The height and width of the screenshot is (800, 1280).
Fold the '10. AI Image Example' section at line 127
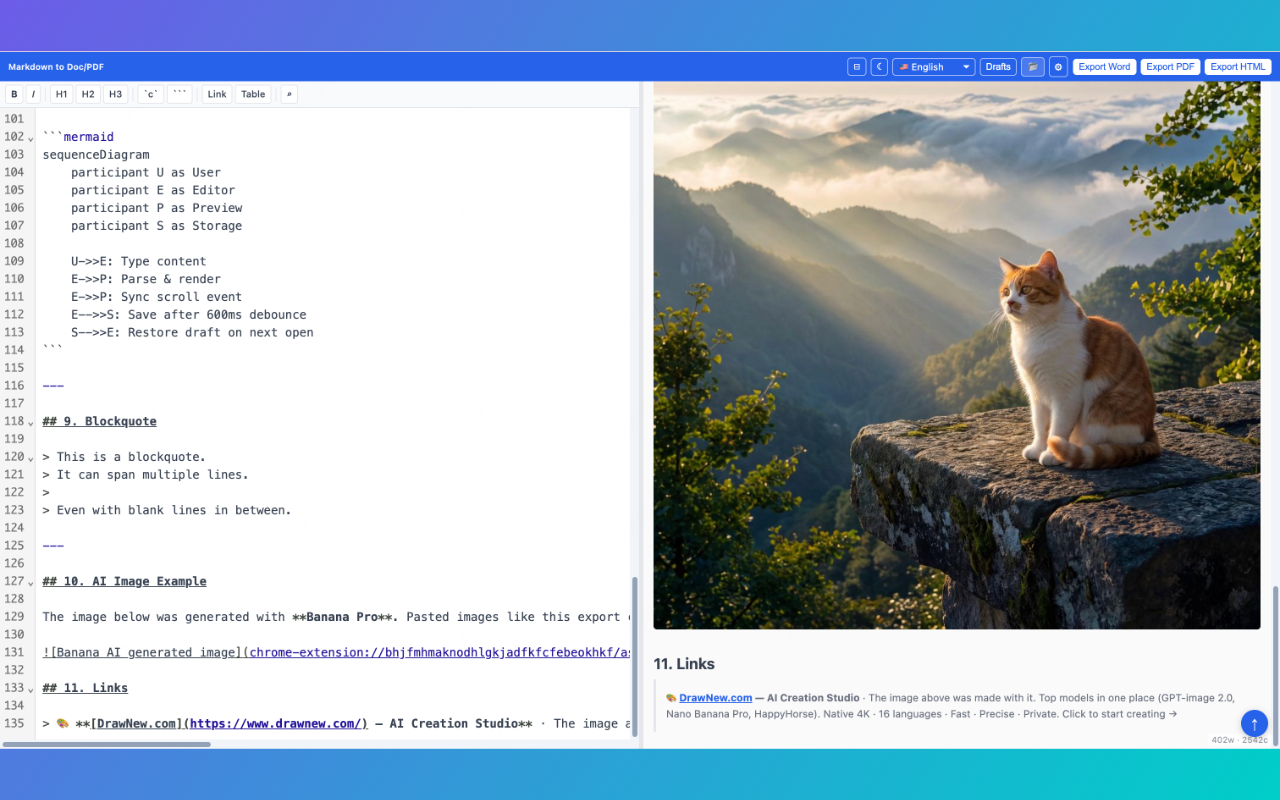click(31, 582)
